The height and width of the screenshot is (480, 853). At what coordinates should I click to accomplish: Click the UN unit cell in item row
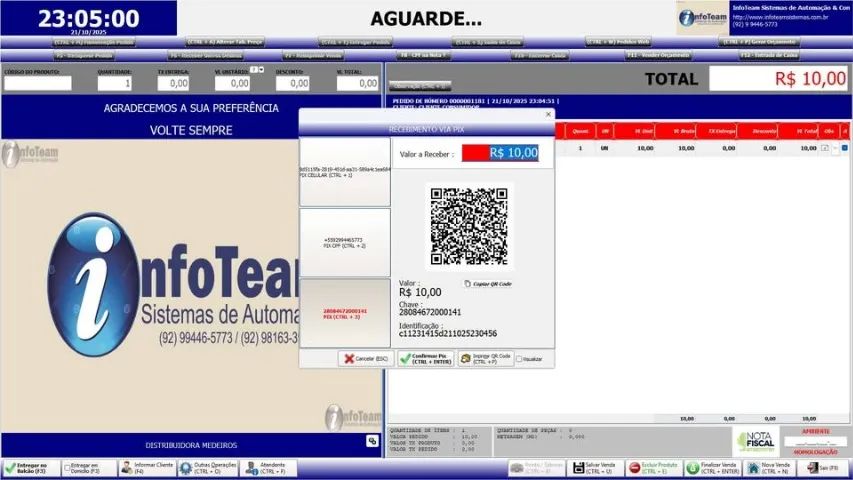click(x=604, y=148)
